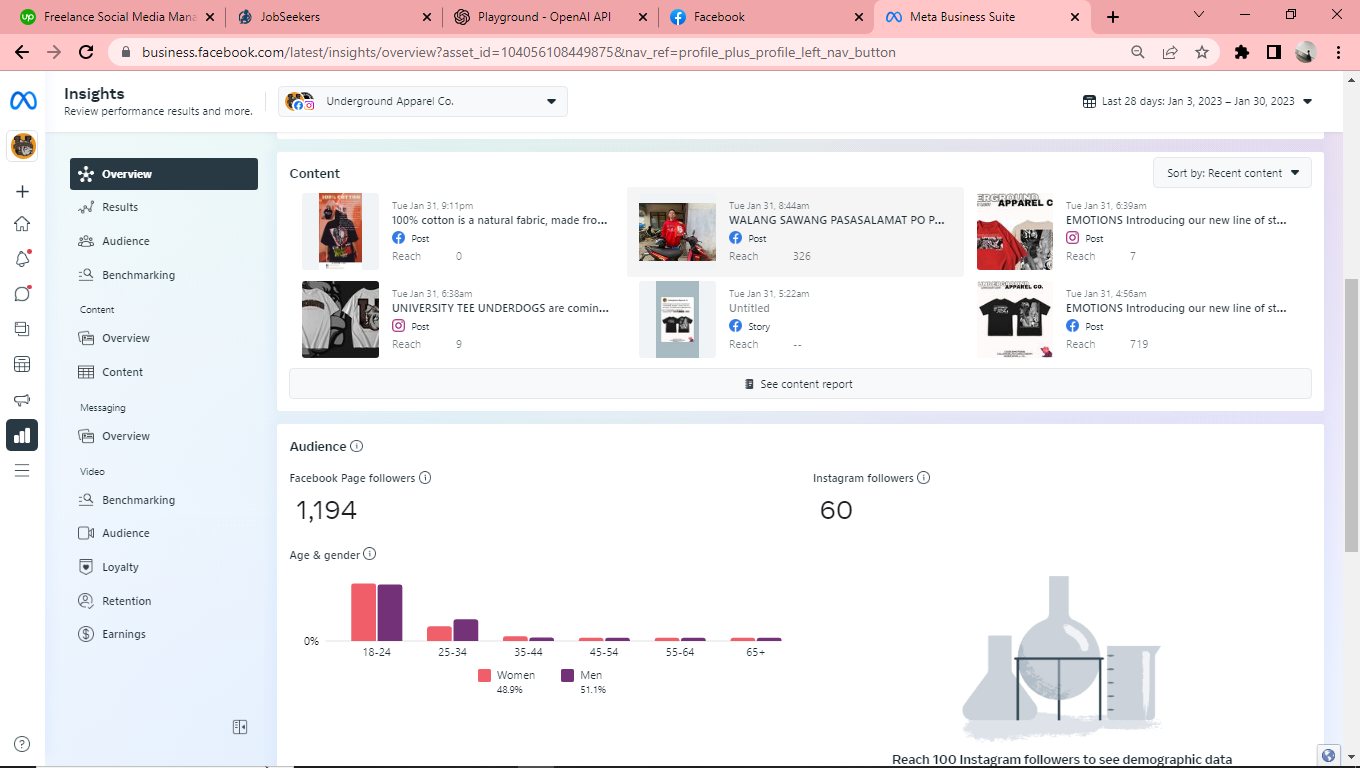Click the plus create icon in left rail
The image size is (1360, 768).
(22, 191)
